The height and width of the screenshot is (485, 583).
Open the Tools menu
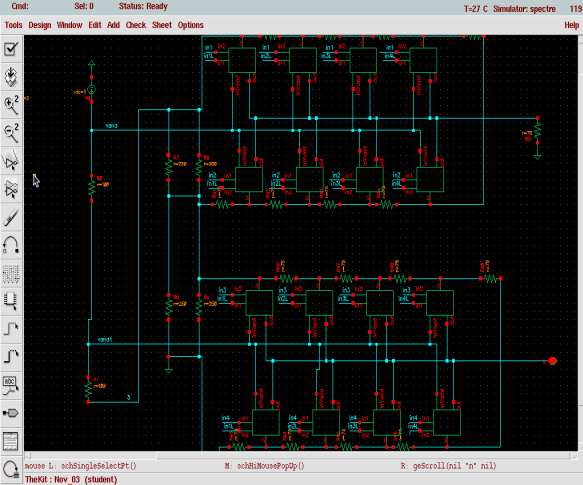(x=13, y=25)
